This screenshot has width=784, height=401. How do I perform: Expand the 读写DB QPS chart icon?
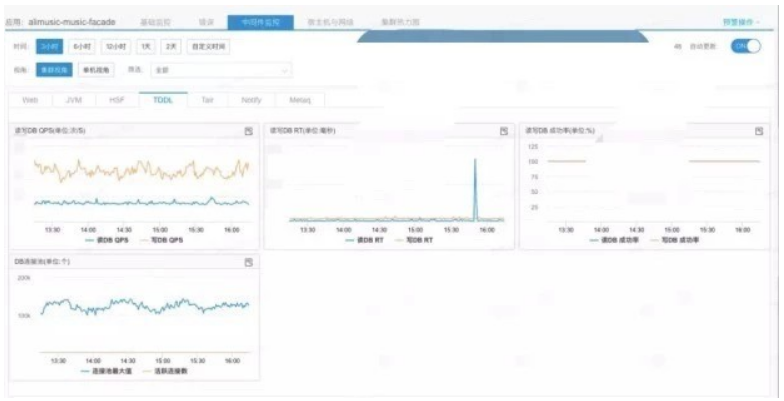point(248,131)
